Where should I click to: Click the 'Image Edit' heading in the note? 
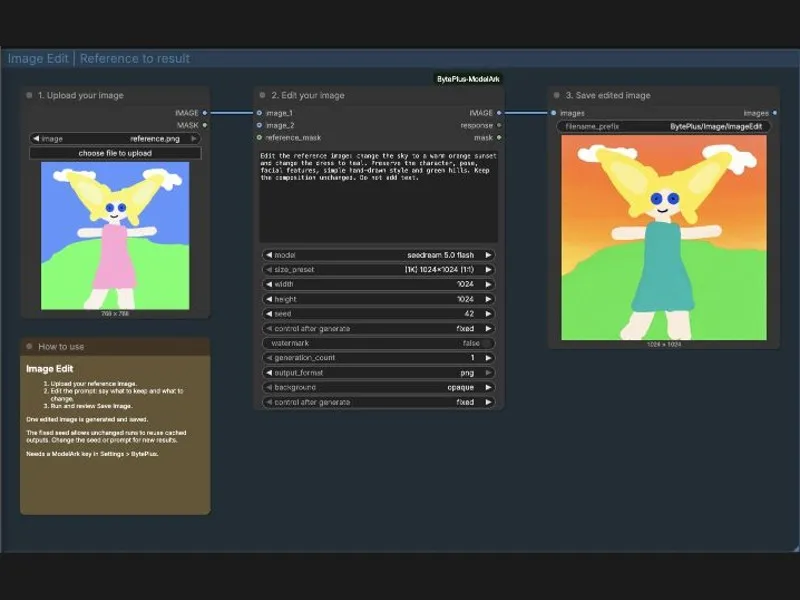49,369
